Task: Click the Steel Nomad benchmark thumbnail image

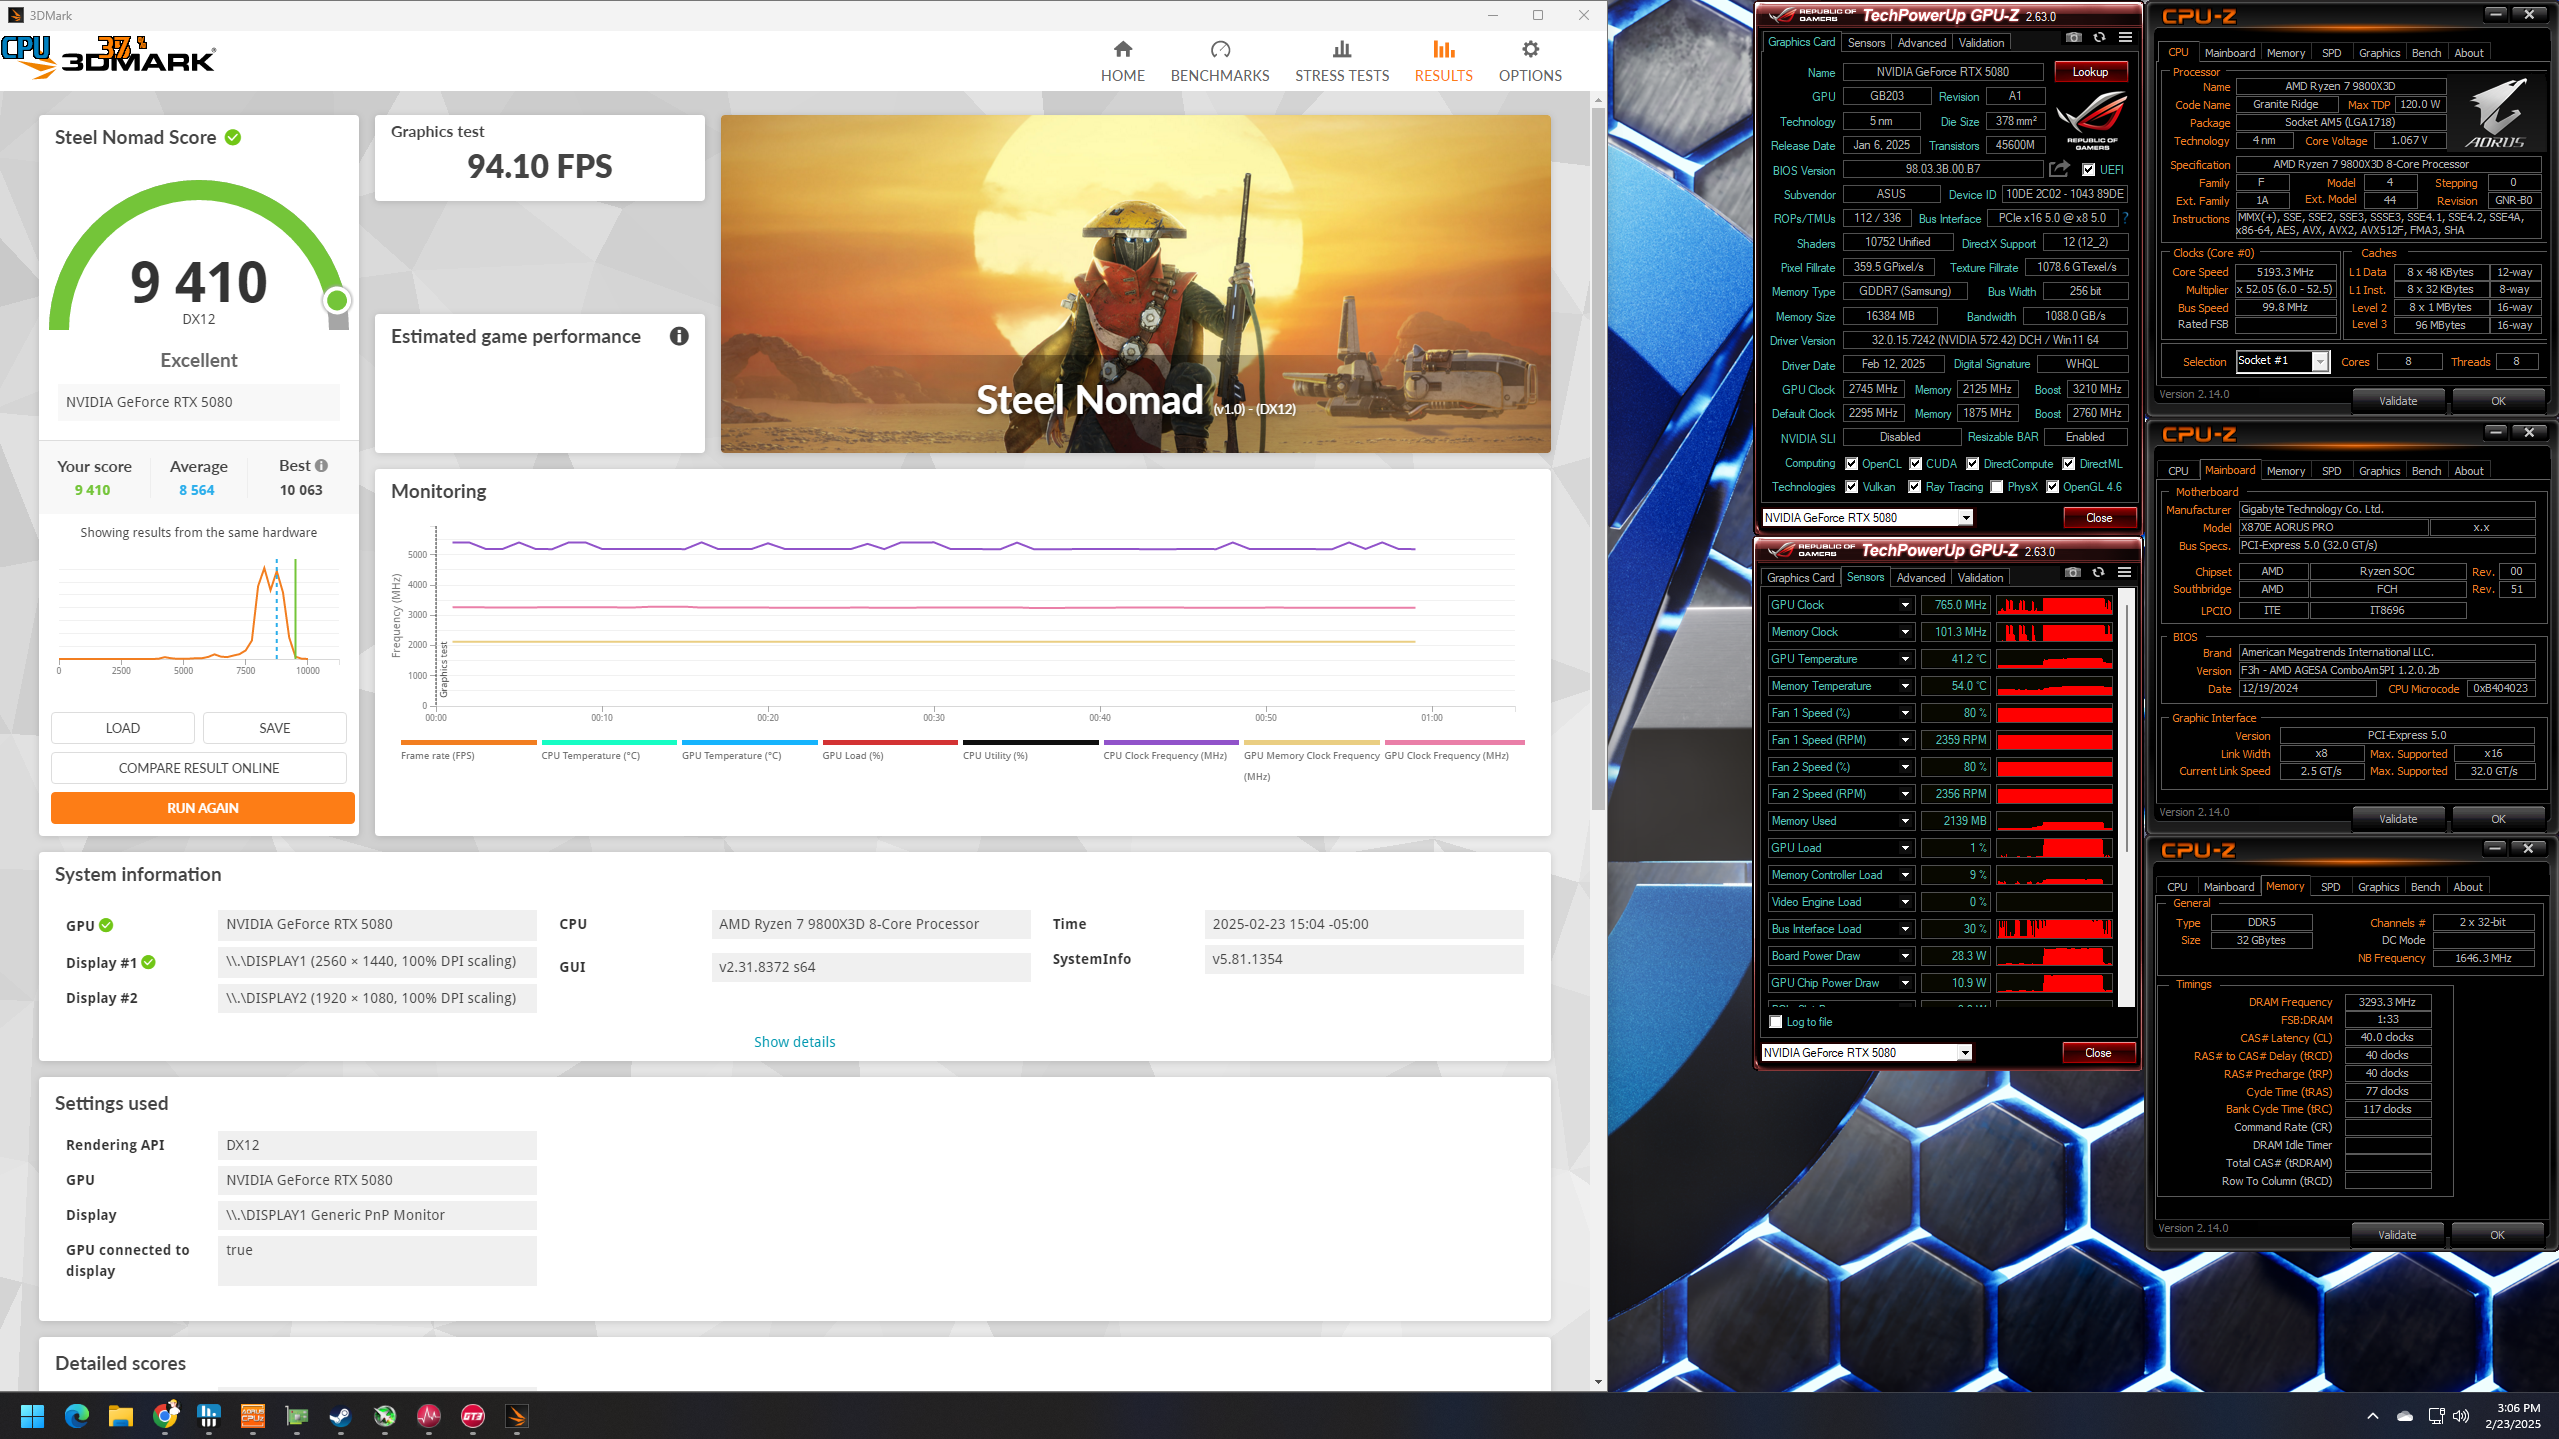Action: [1136, 284]
